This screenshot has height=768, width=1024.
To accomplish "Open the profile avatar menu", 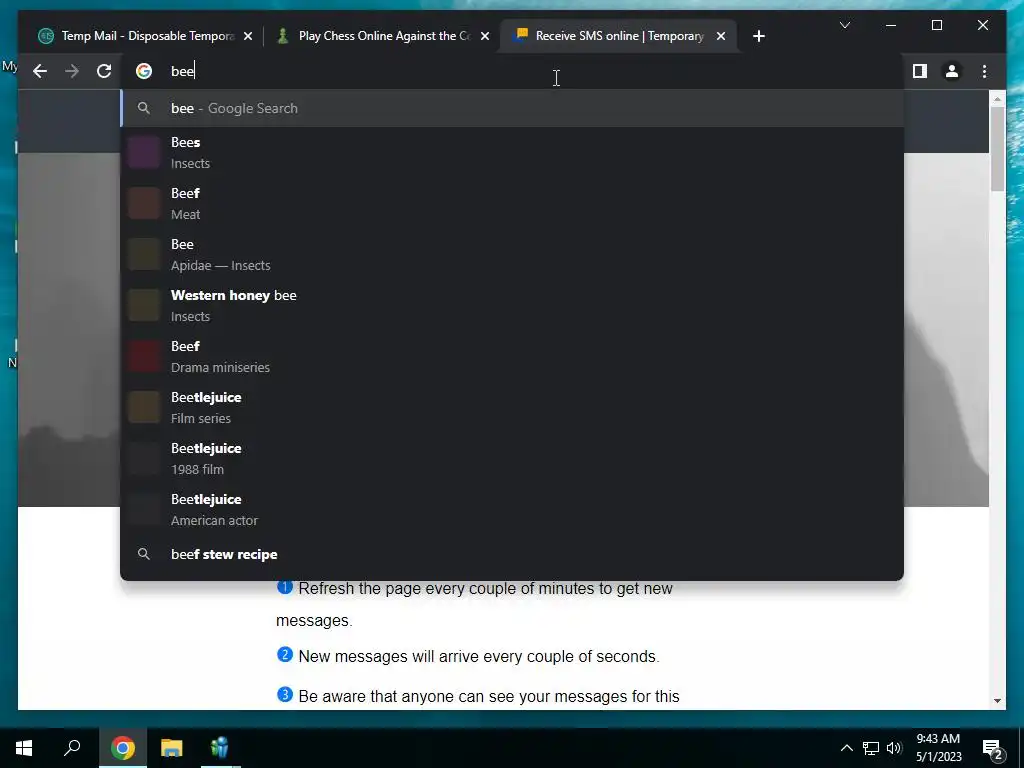I will point(952,71).
